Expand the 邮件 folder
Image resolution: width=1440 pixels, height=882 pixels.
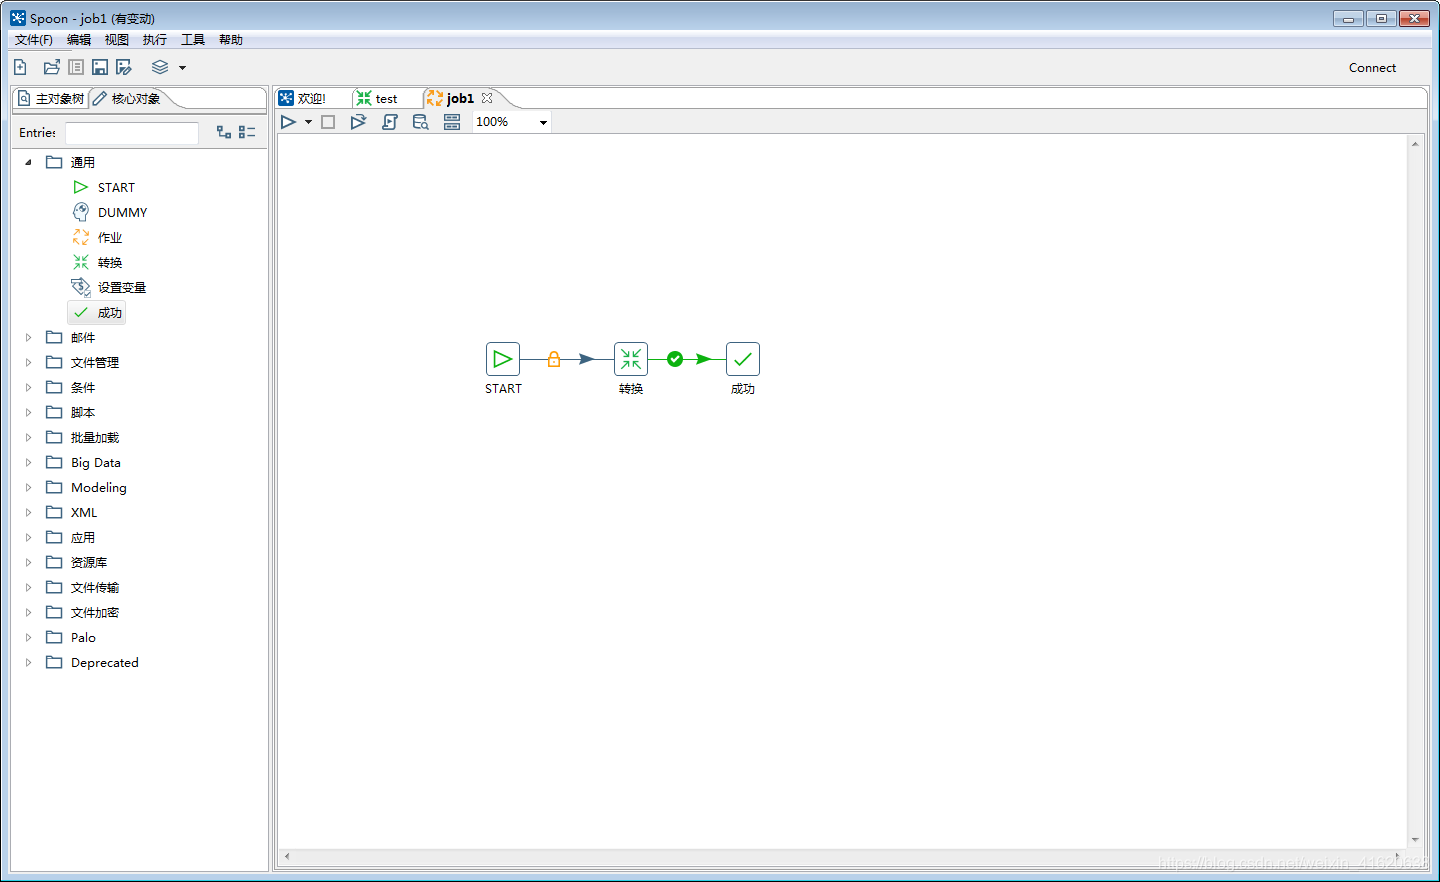point(28,337)
